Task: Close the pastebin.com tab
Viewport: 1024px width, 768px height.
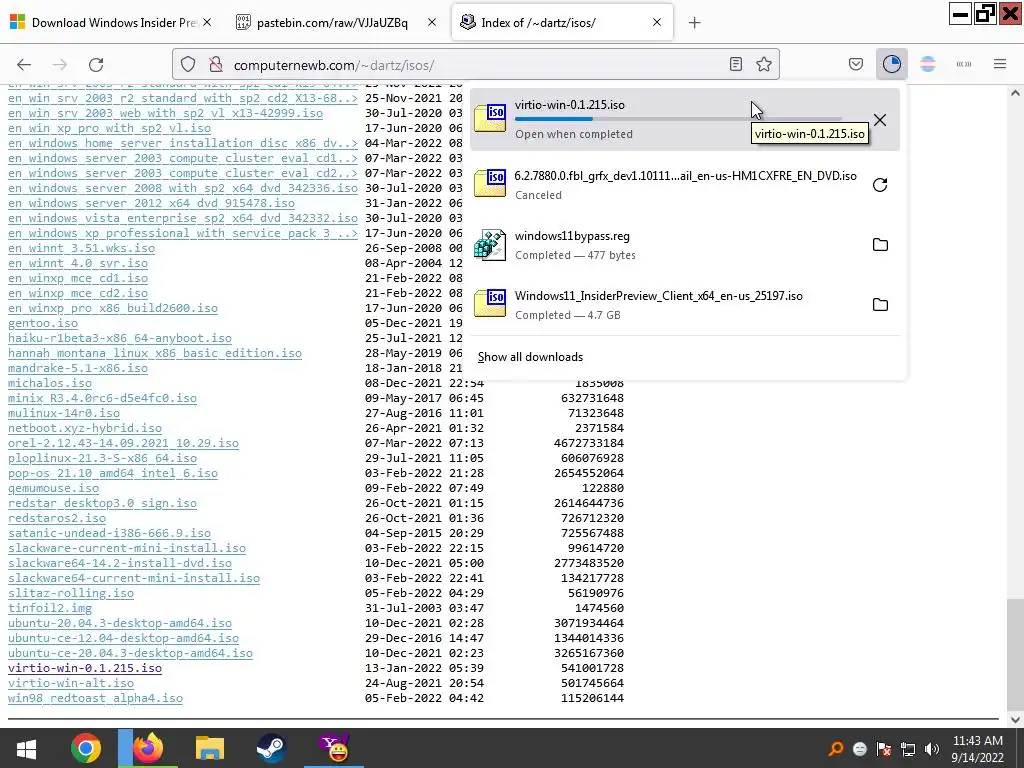Action: pos(432,22)
